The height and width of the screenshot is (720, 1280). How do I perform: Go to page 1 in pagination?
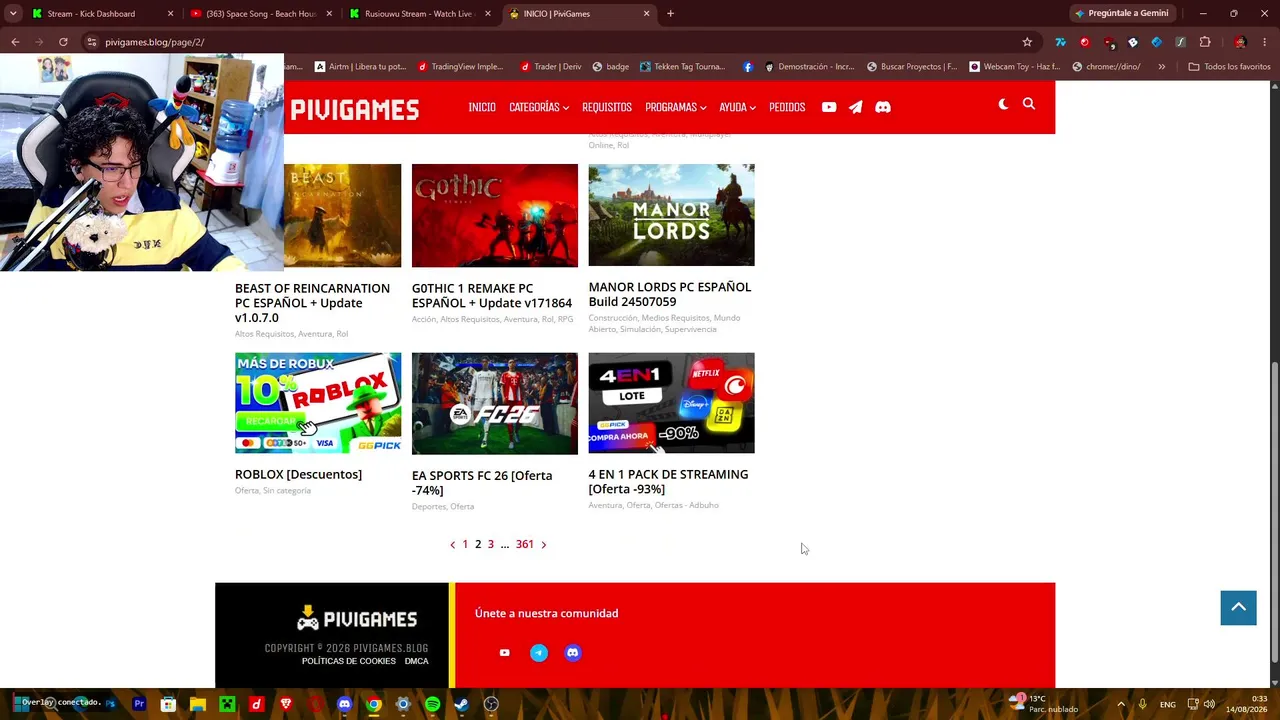[x=465, y=544]
